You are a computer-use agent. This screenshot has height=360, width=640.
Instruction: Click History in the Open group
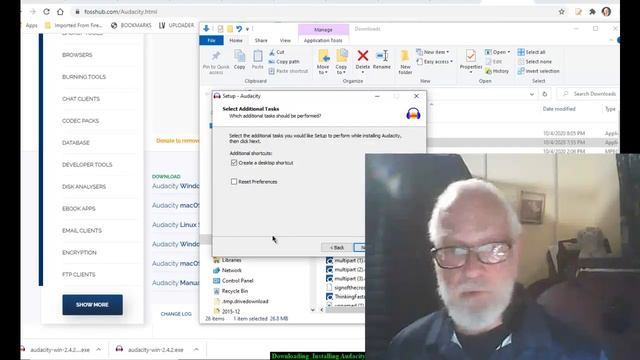[497, 71]
